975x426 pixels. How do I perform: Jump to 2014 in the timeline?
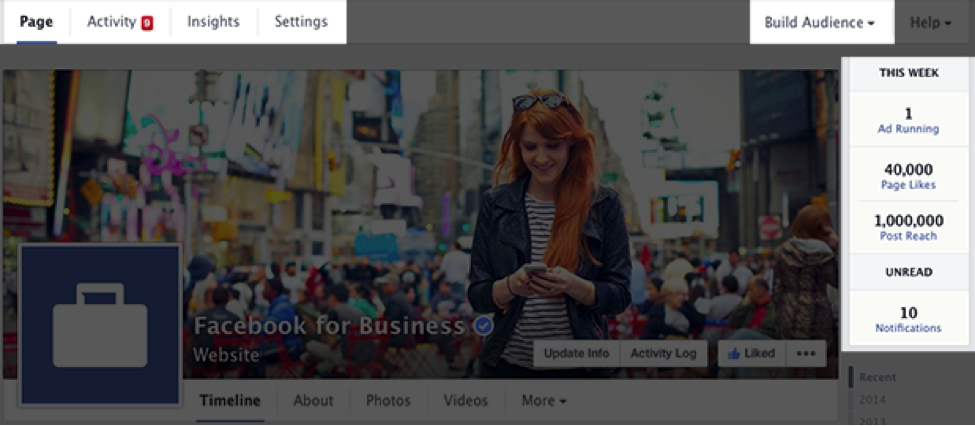[872, 399]
